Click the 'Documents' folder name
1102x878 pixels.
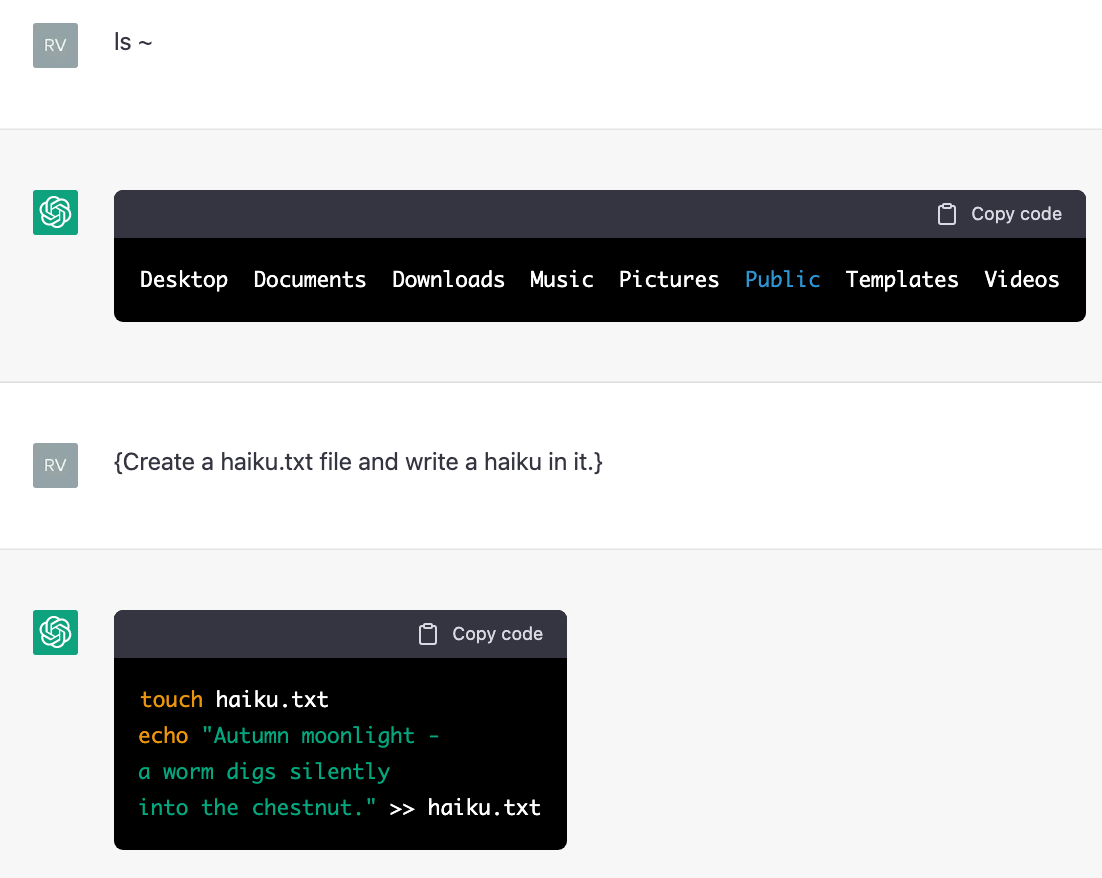click(310, 280)
